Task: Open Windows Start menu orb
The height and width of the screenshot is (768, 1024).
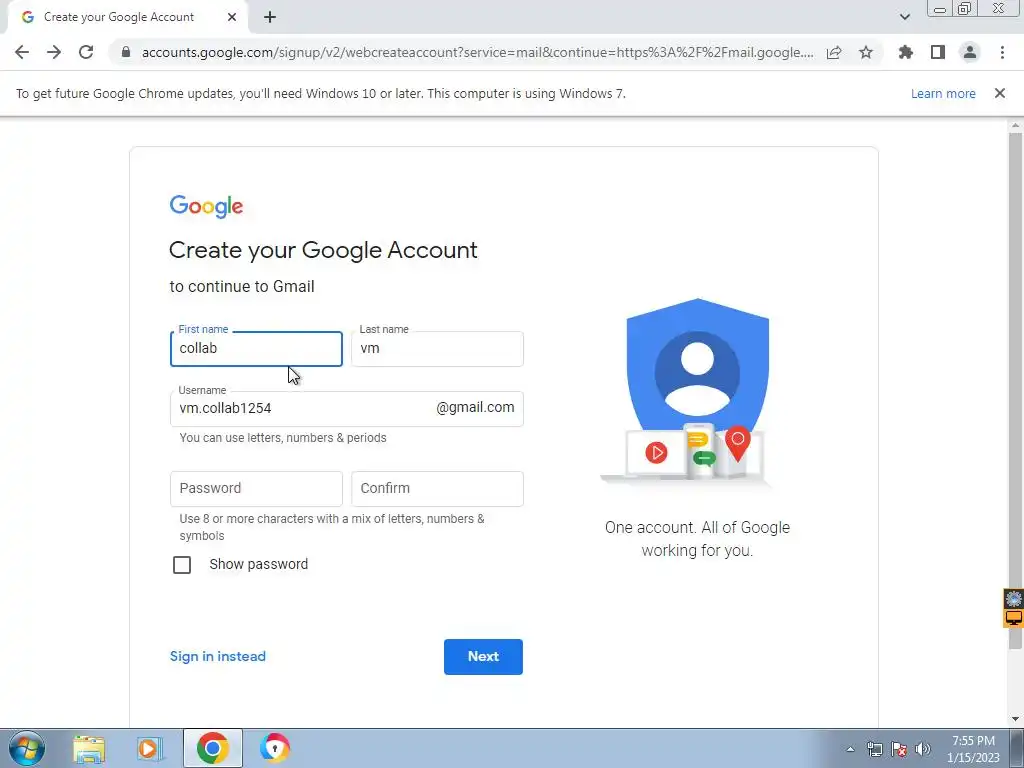Action: pos(27,748)
